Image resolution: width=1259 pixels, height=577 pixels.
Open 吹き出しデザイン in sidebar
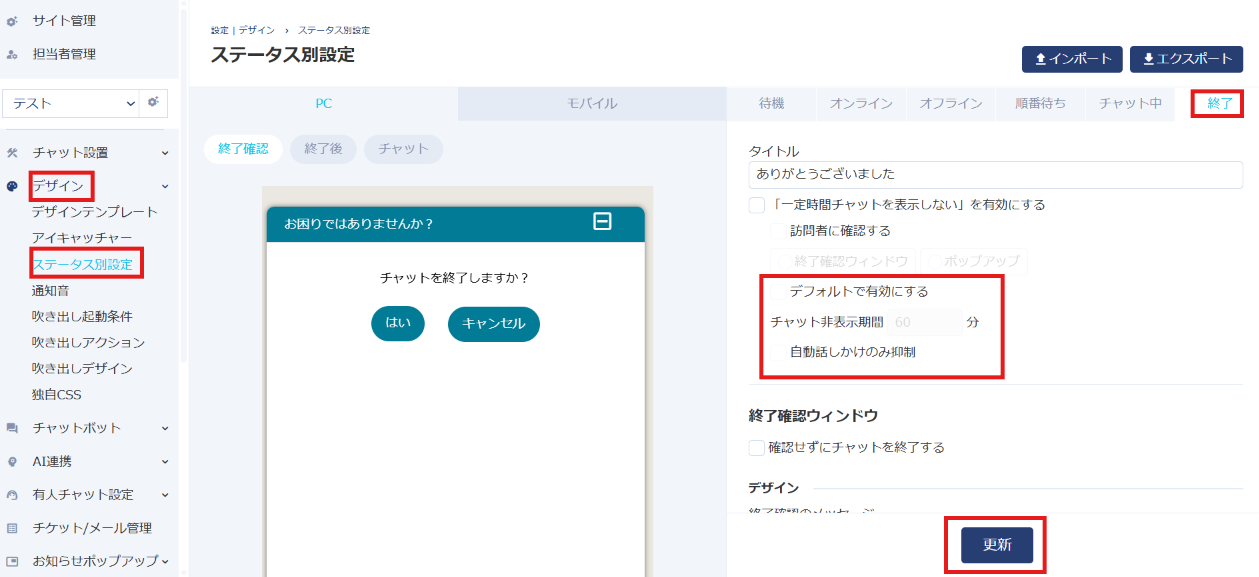click(x=82, y=369)
